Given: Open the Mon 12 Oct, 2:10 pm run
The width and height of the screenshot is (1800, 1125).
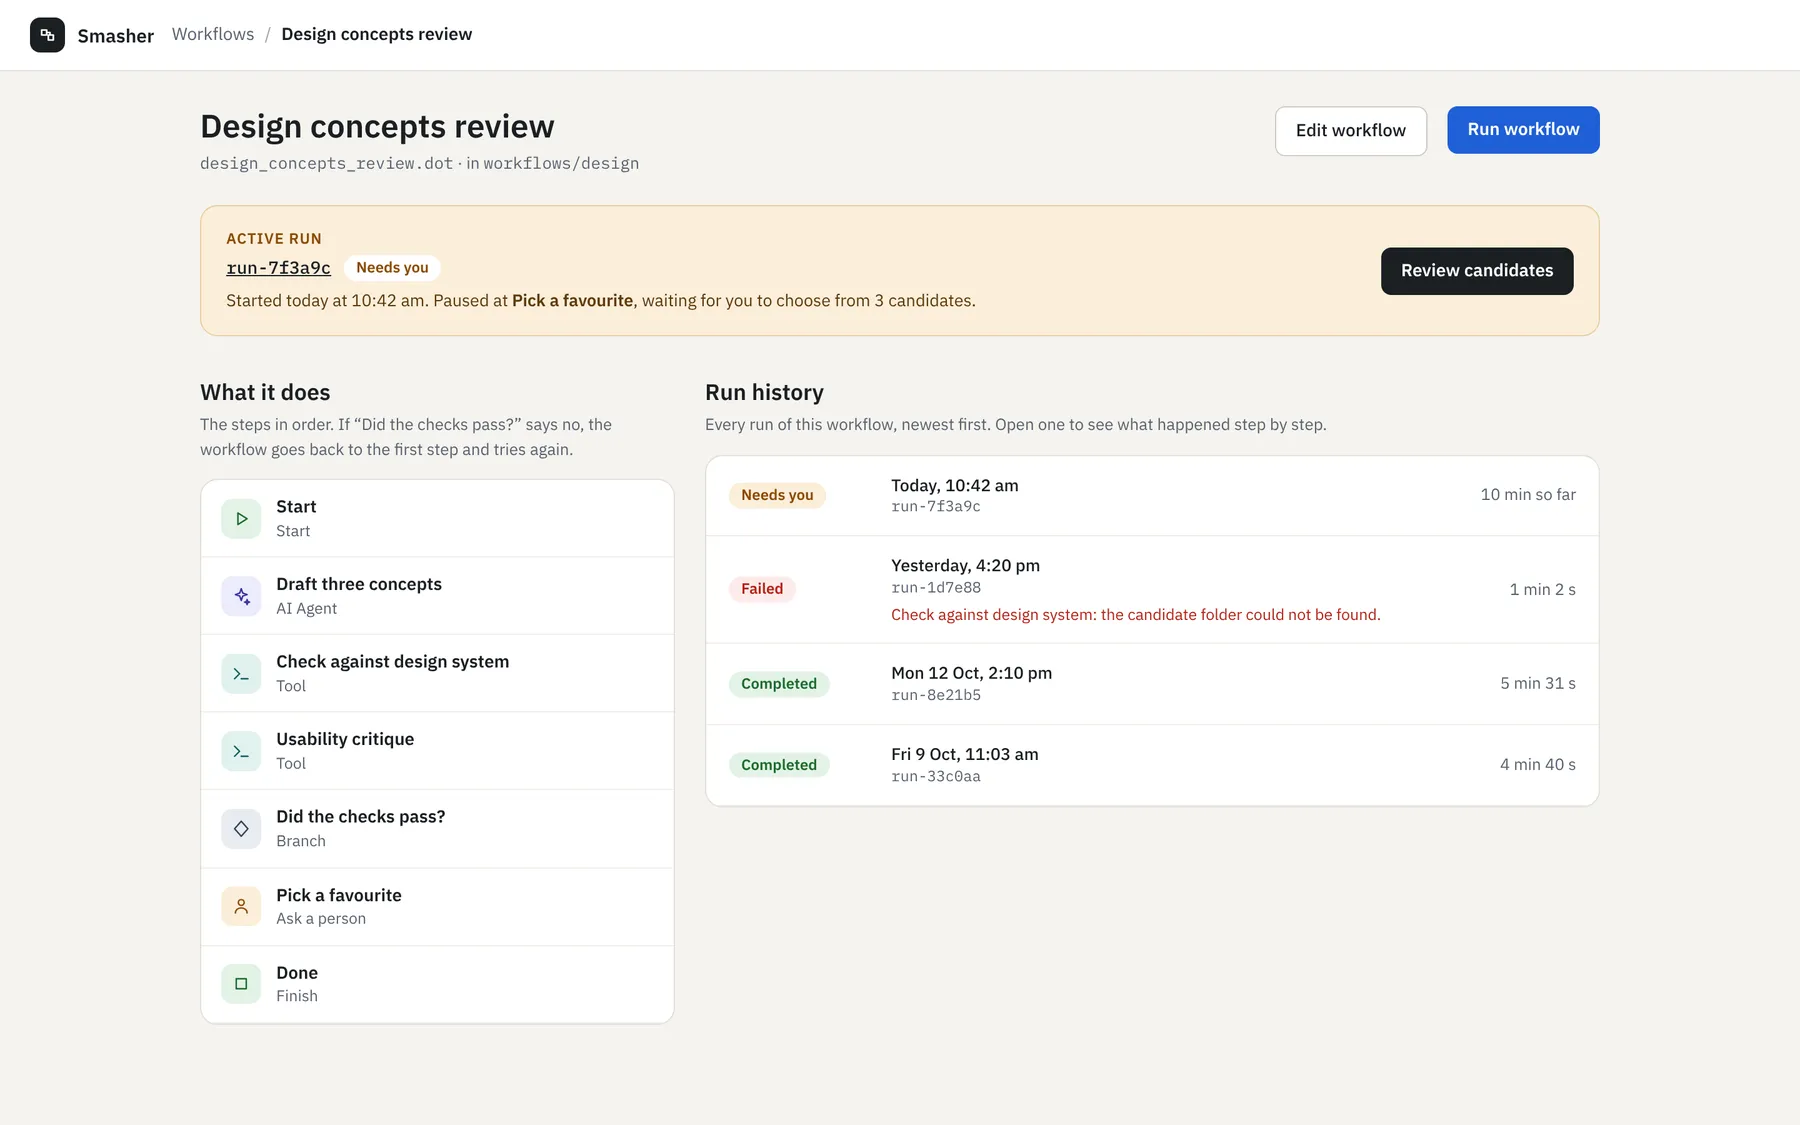Looking at the screenshot, I should tap(1152, 684).
